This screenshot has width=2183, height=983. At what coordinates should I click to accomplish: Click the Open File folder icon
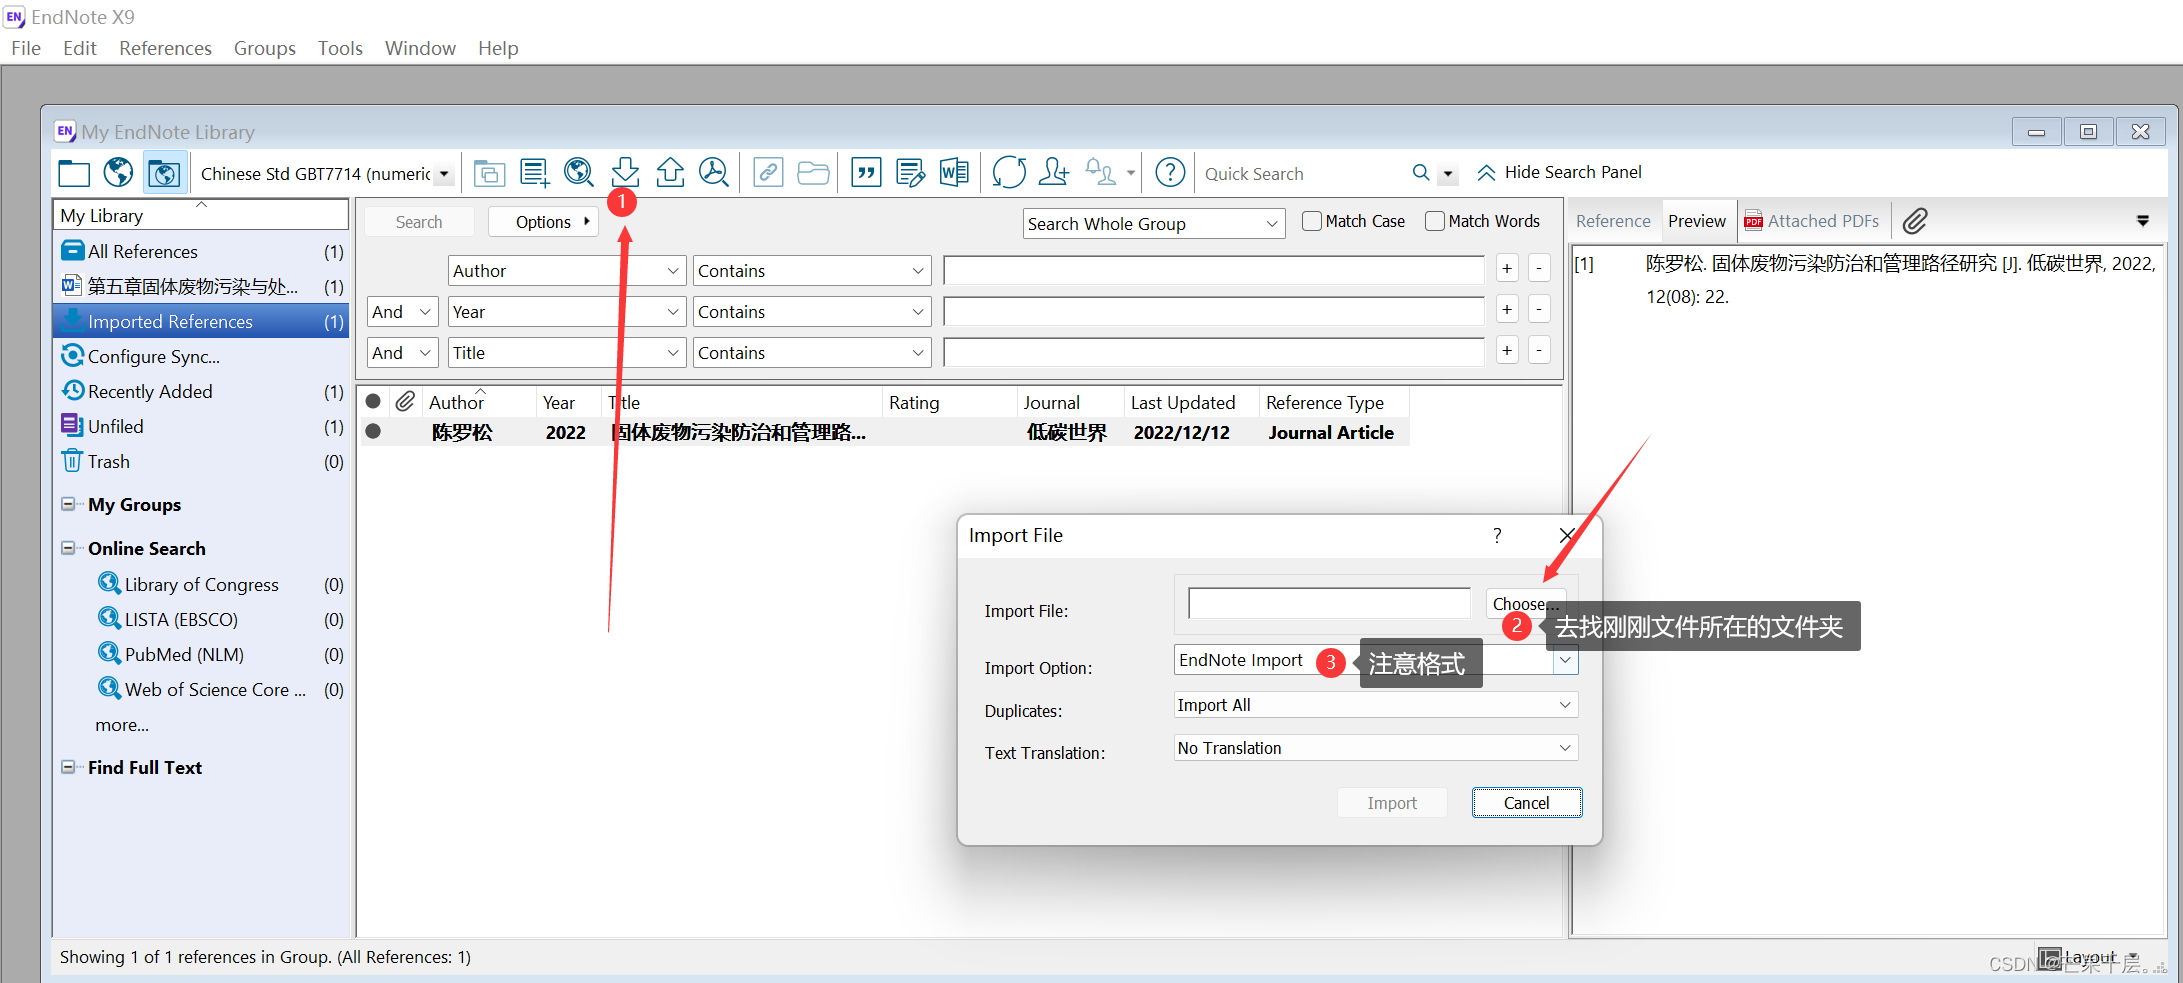(813, 173)
